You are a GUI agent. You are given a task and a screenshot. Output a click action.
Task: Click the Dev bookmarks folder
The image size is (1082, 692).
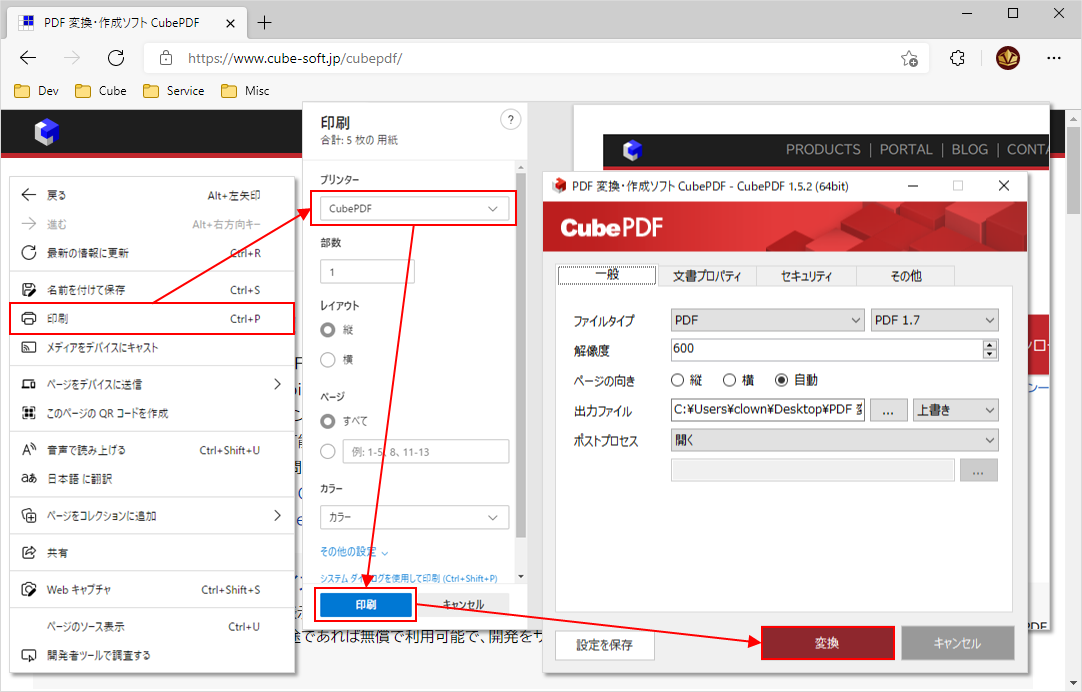(x=37, y=91)
